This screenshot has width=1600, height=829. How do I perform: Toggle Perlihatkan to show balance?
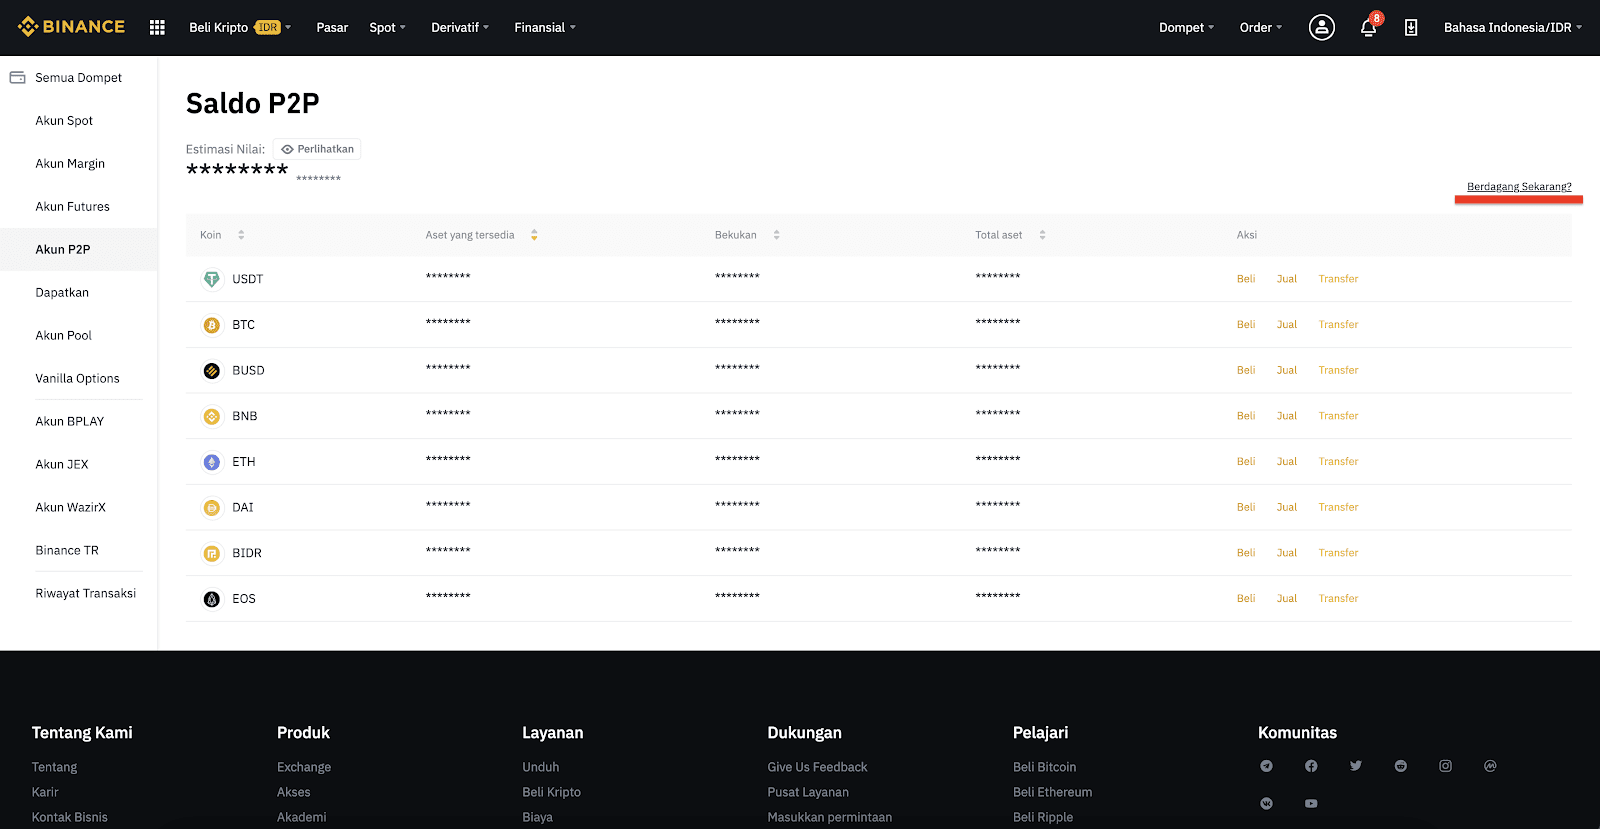pos(317,149)
